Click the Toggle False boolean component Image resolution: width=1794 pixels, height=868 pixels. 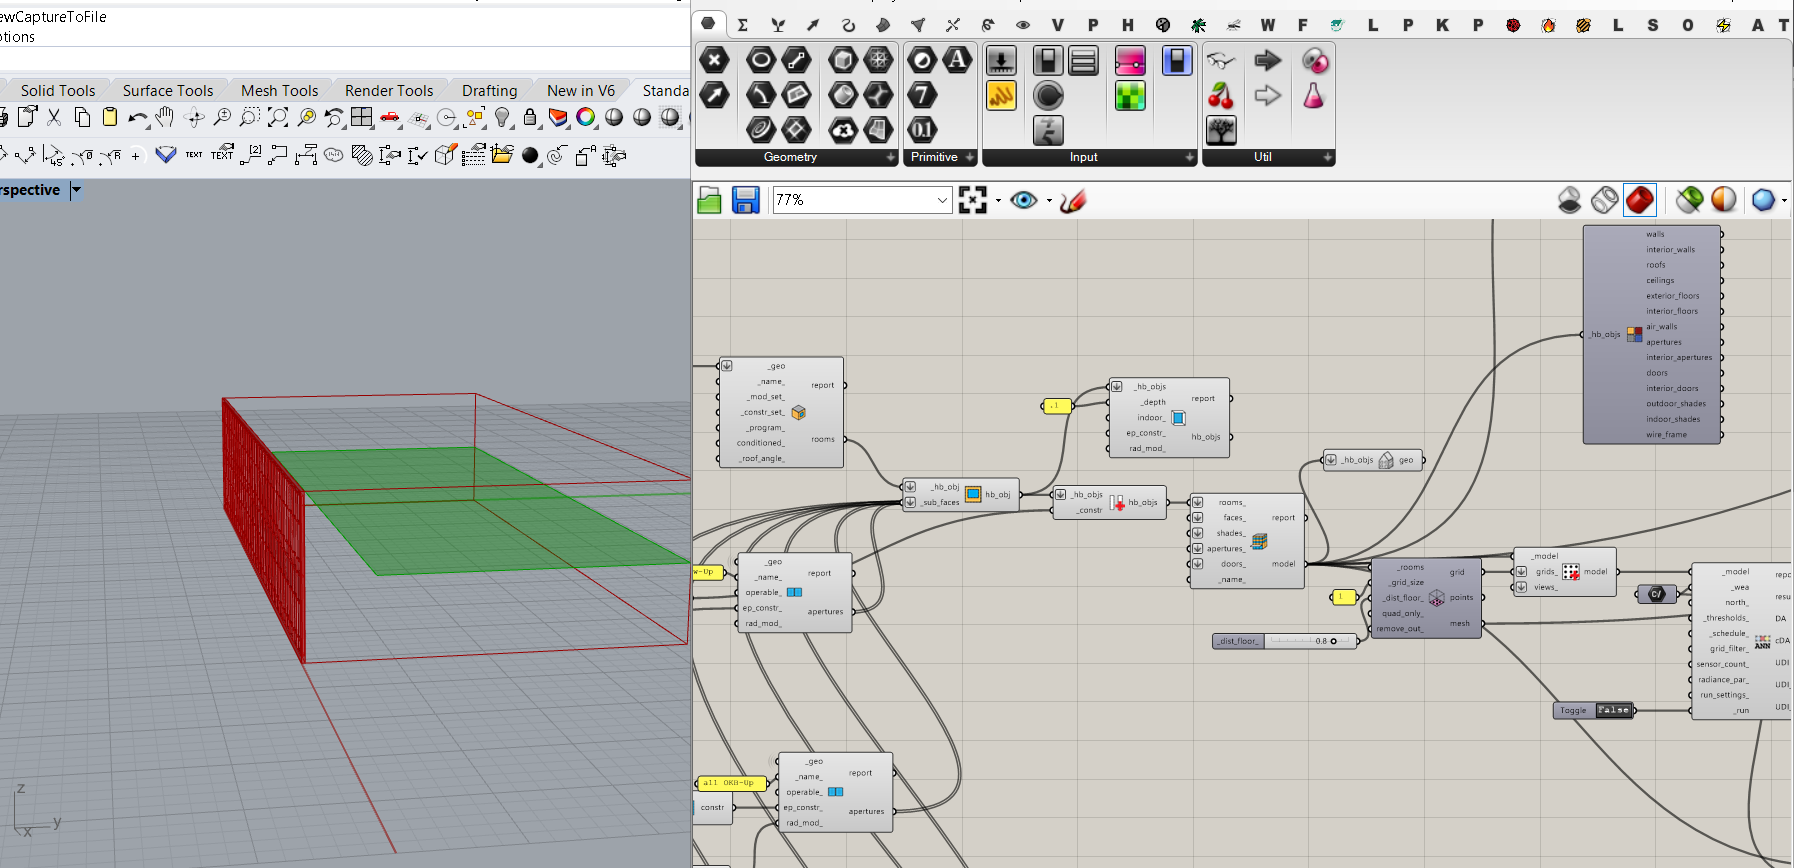(1594, 710)
